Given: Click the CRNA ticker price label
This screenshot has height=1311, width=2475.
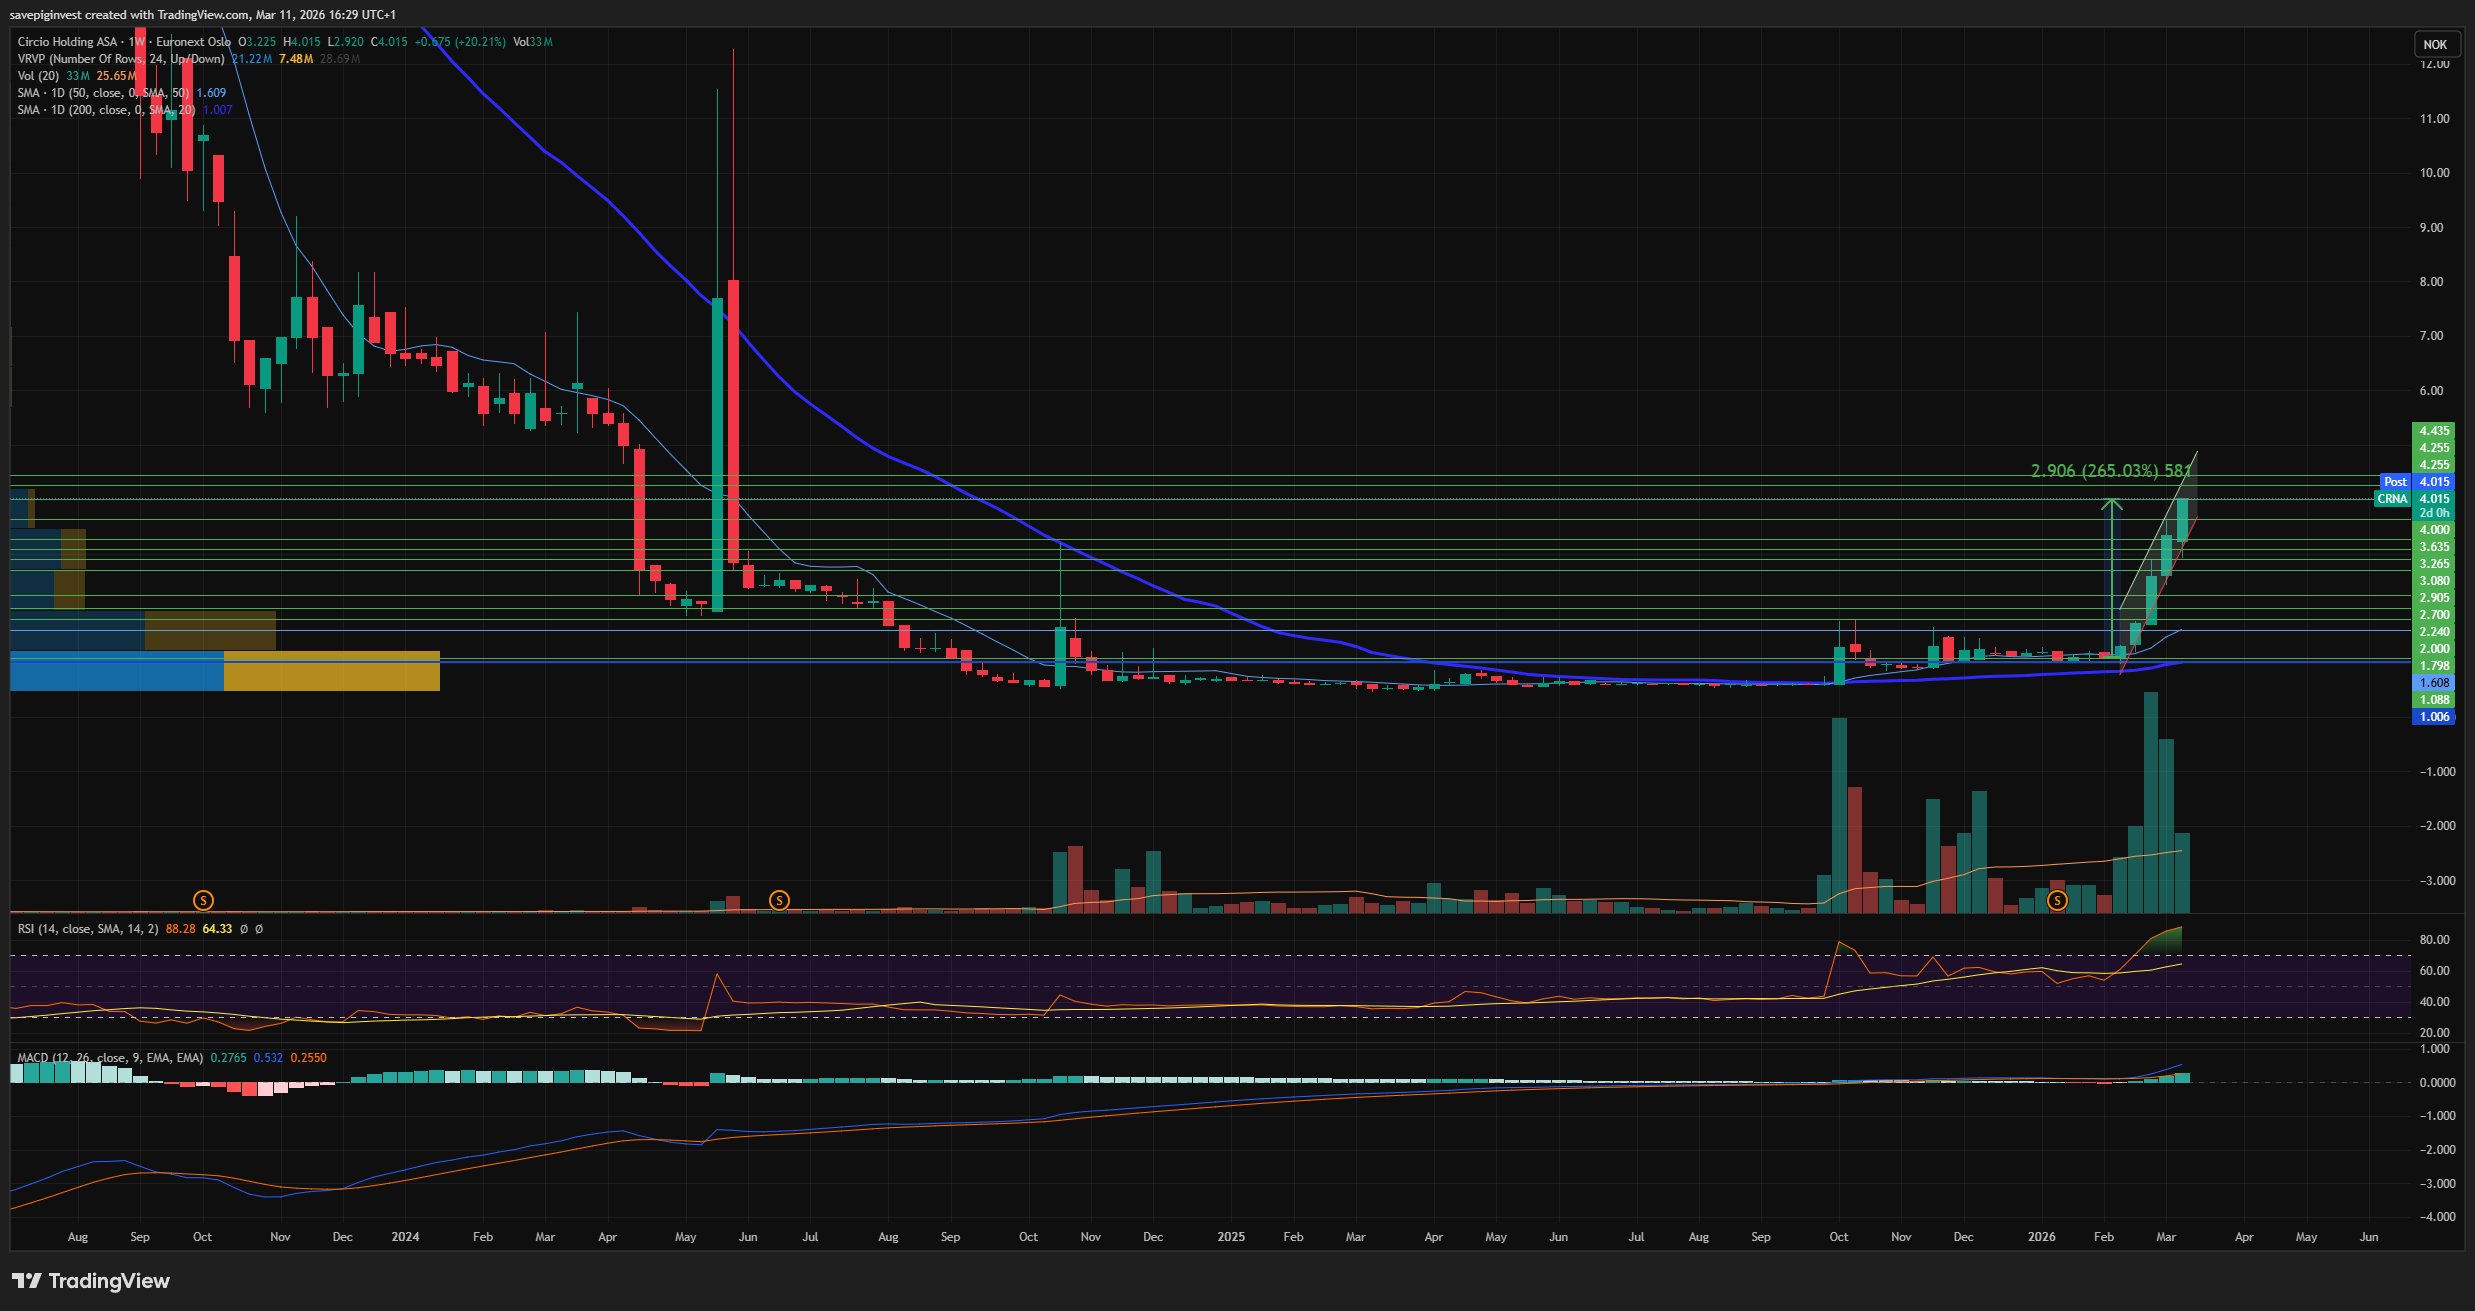Looking at the screenshot, I should [2392, 499].
